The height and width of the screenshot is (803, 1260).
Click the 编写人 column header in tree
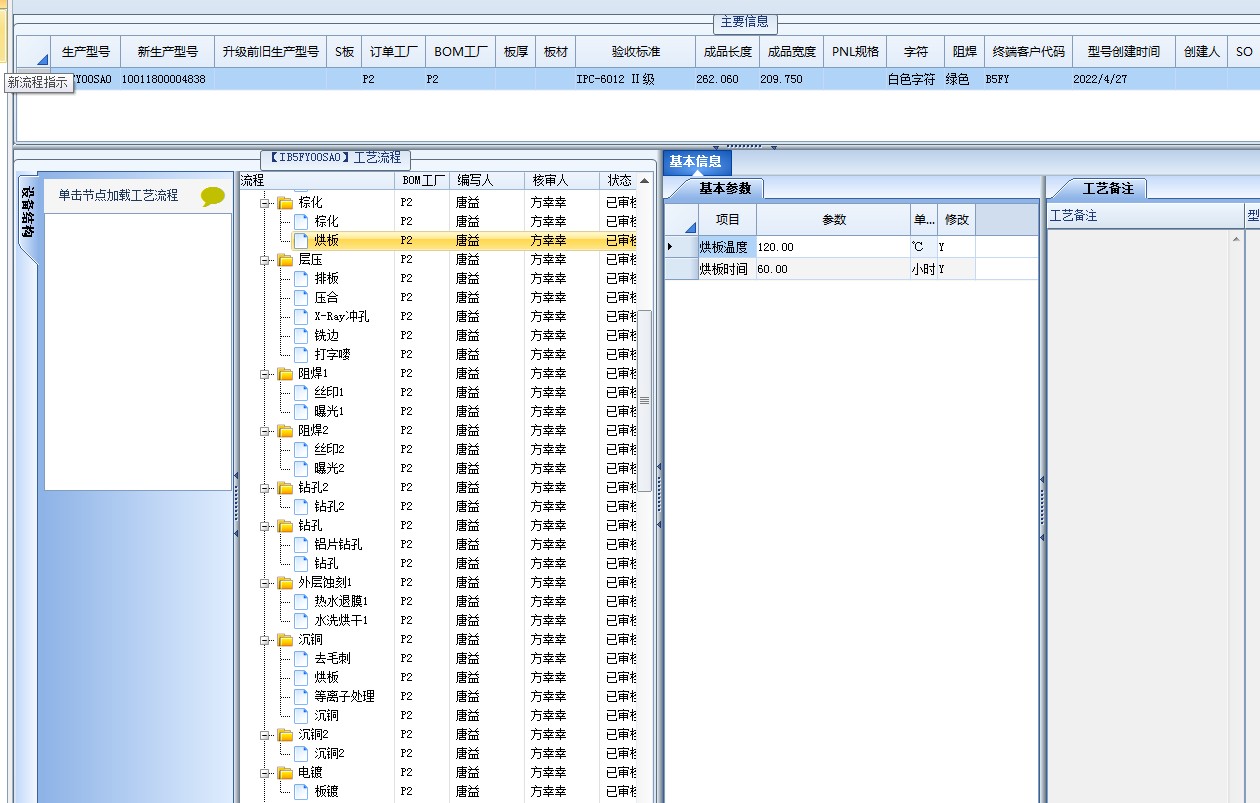486,181
